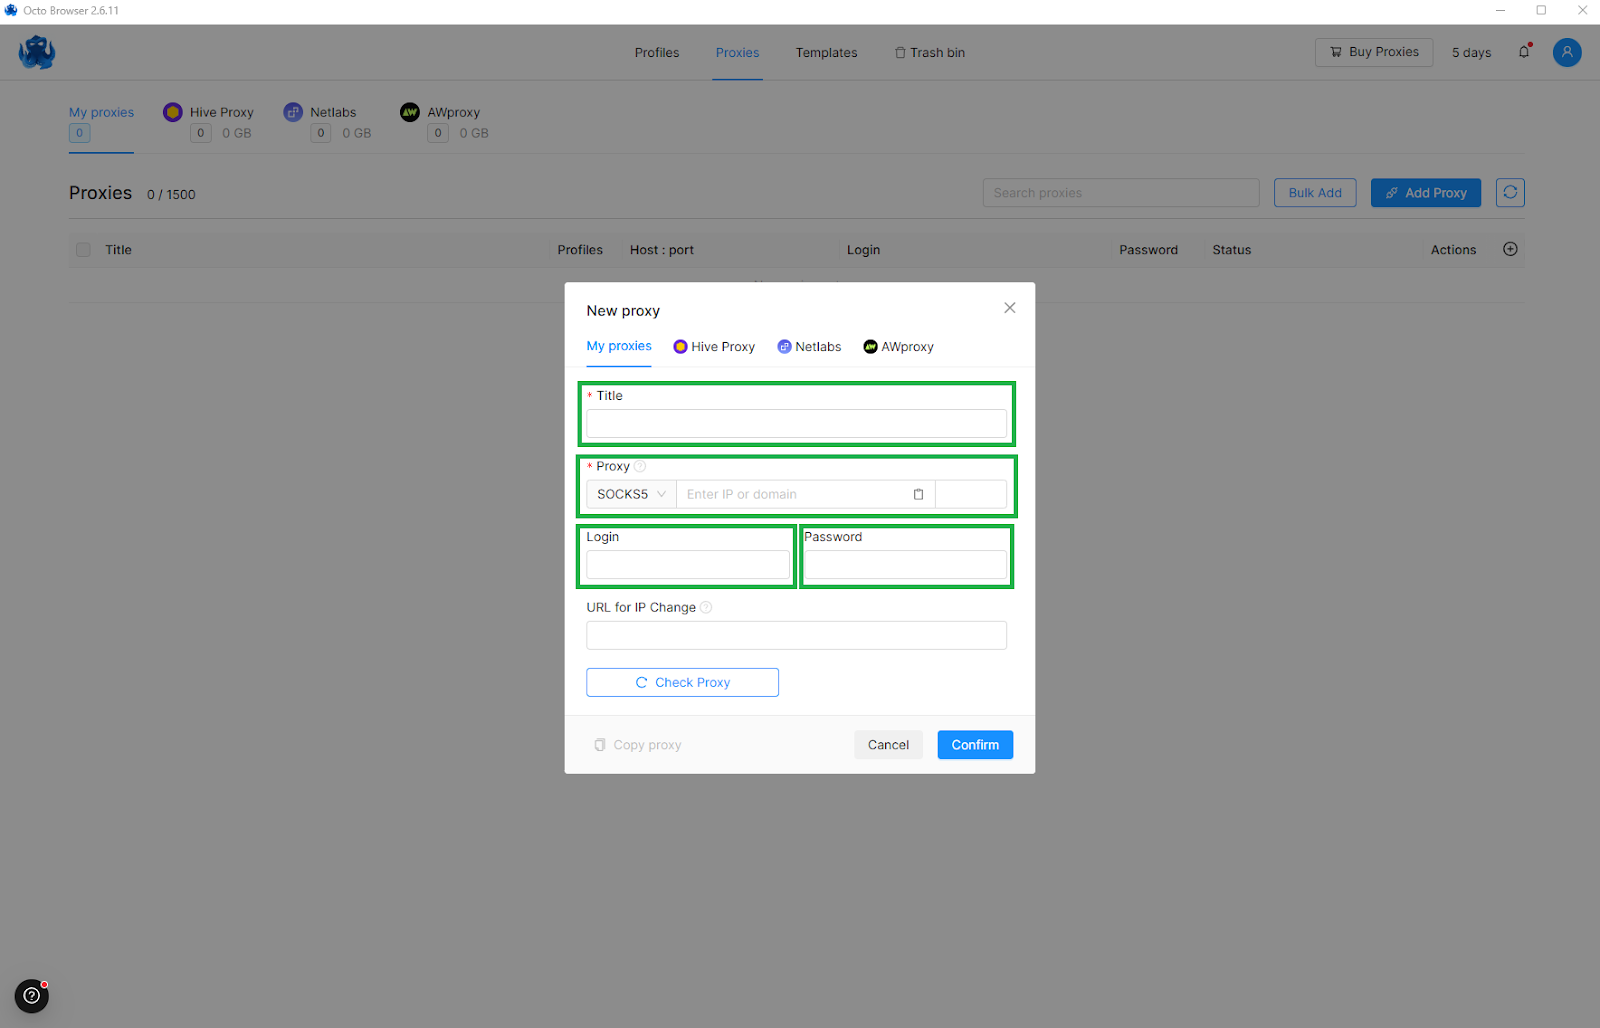
Task: Switch to My proxies tab in dialog
Action: point(619,346)
